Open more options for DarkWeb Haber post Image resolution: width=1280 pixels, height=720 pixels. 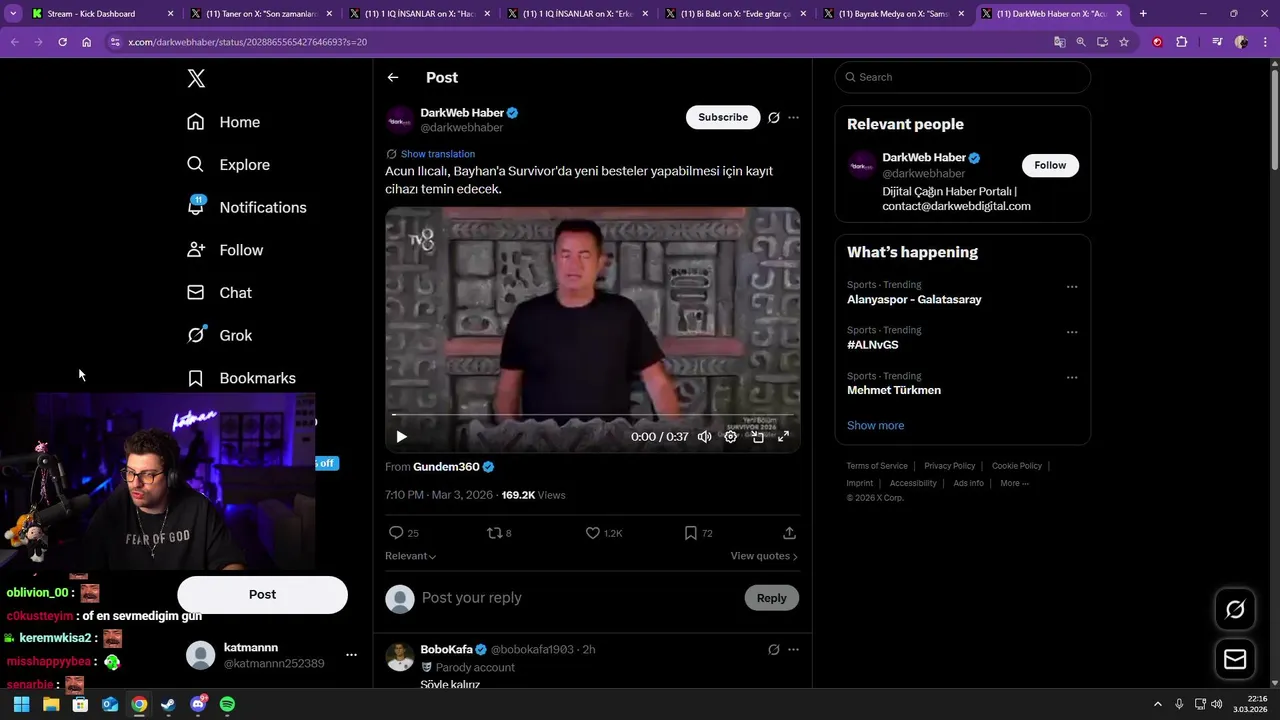(x=793, y=117)
